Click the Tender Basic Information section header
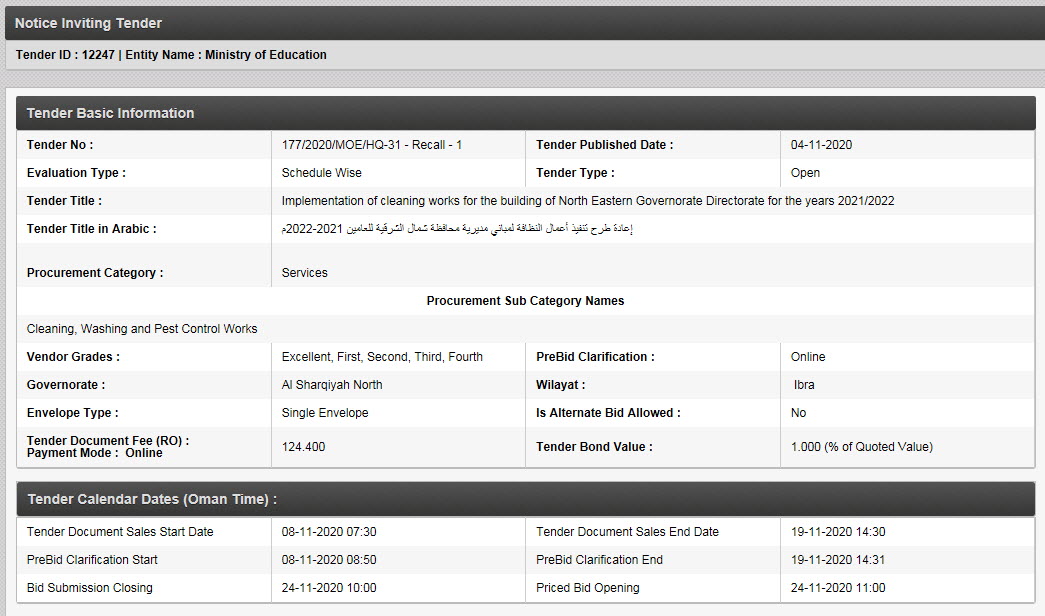Screen dimensions: 1045x616 pos(110,113)
